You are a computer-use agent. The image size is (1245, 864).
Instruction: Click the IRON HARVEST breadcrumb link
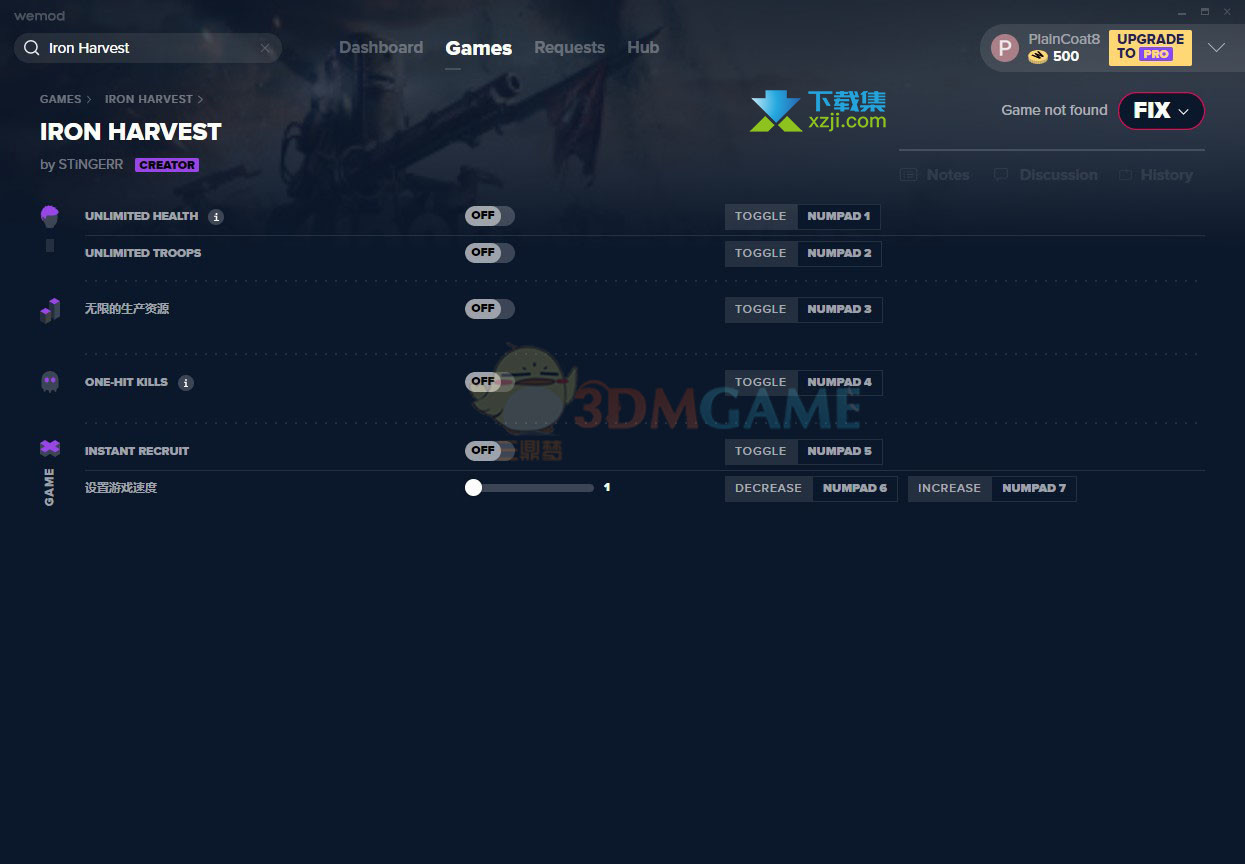149,100
